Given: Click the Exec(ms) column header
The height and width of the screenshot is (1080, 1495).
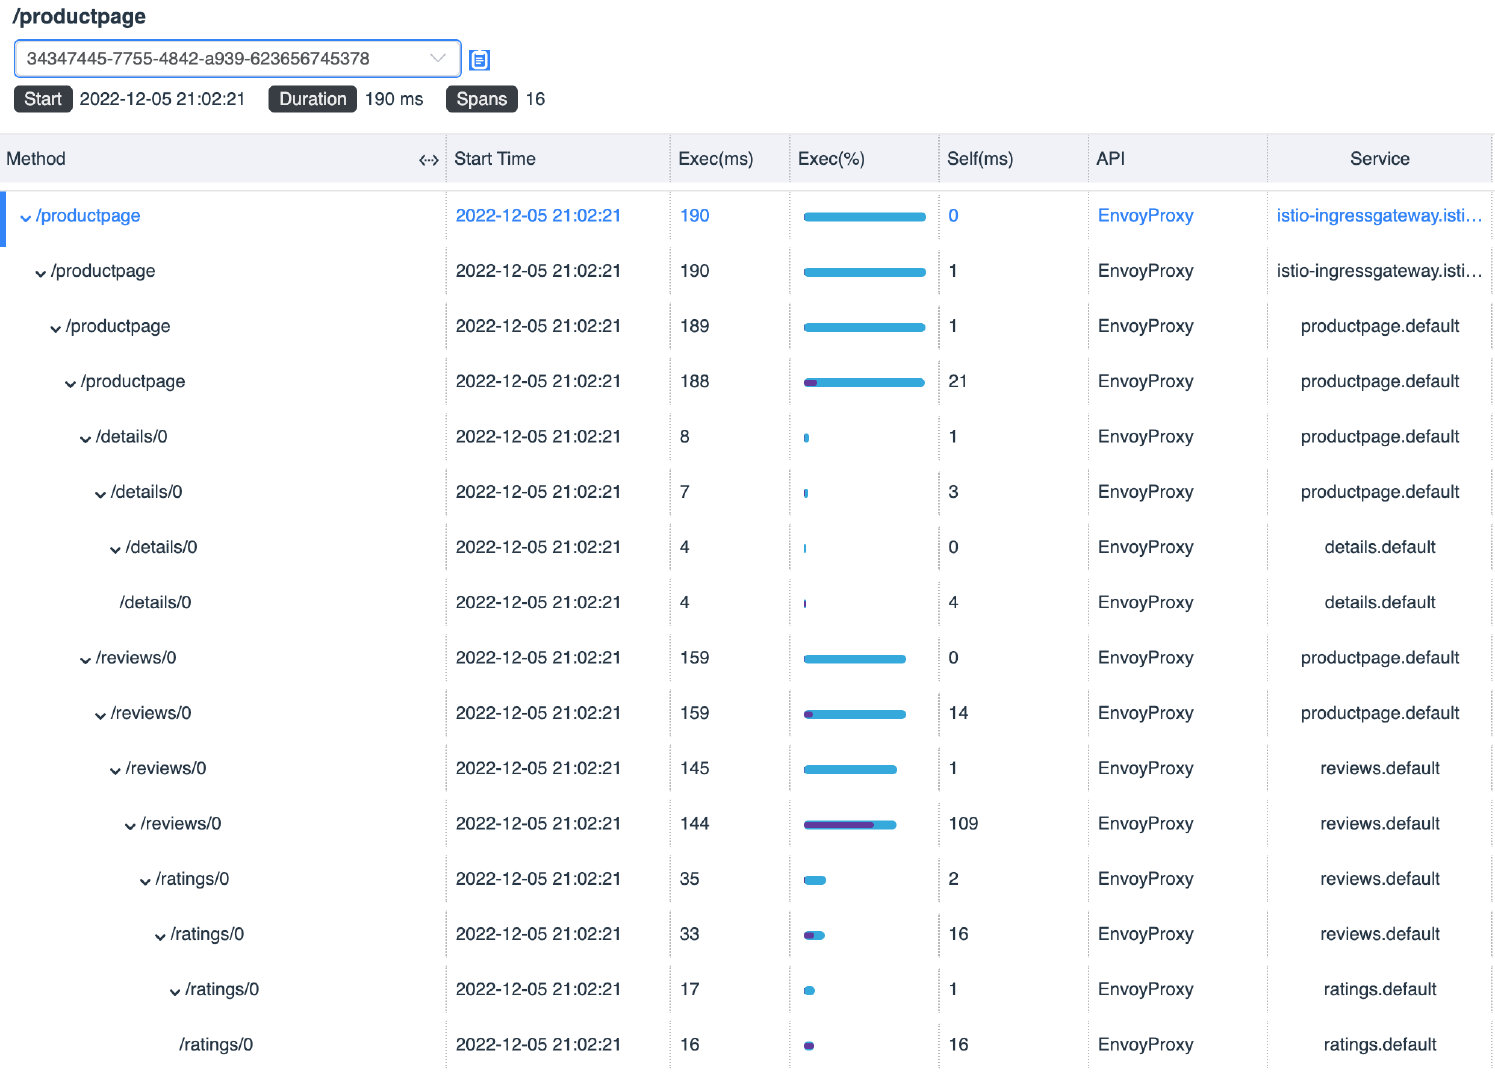Looking at the screenshot, I should [715, 159].
